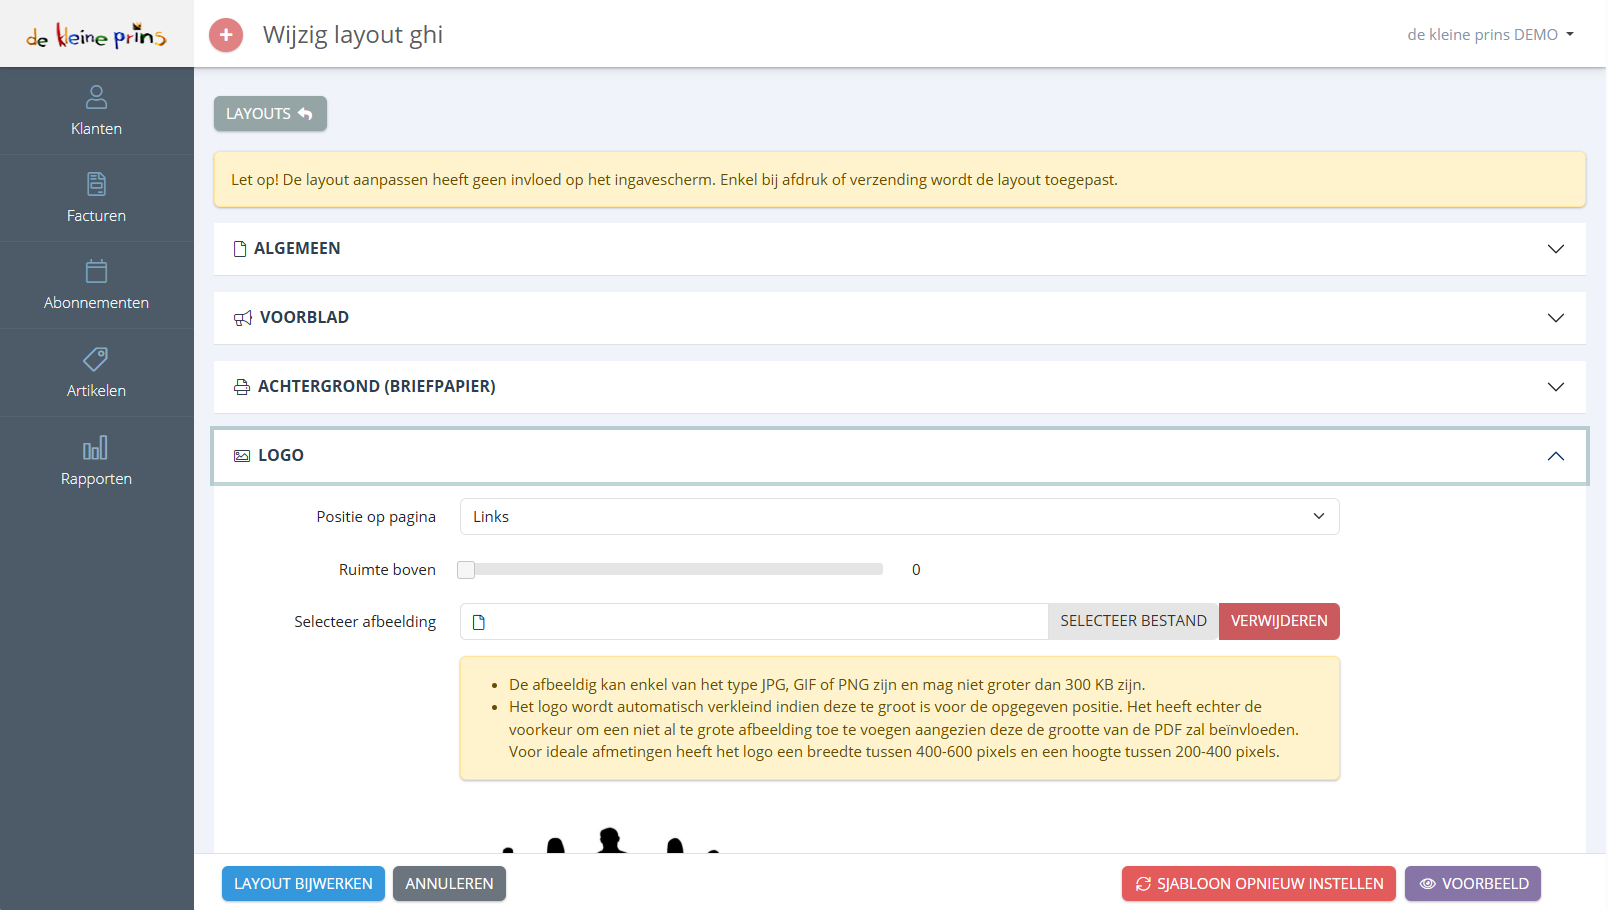This screenshot has height=910, width=1608.
Task: Expand the ALGEMEEN section chevron
Action: 1556,249
